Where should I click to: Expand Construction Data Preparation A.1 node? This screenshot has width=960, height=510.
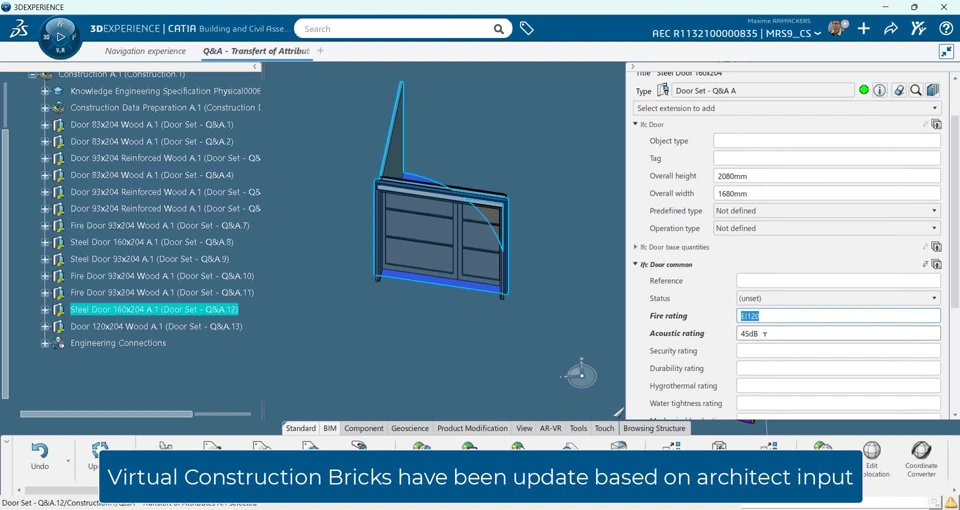pyautogui.click(x=45, y=108)
